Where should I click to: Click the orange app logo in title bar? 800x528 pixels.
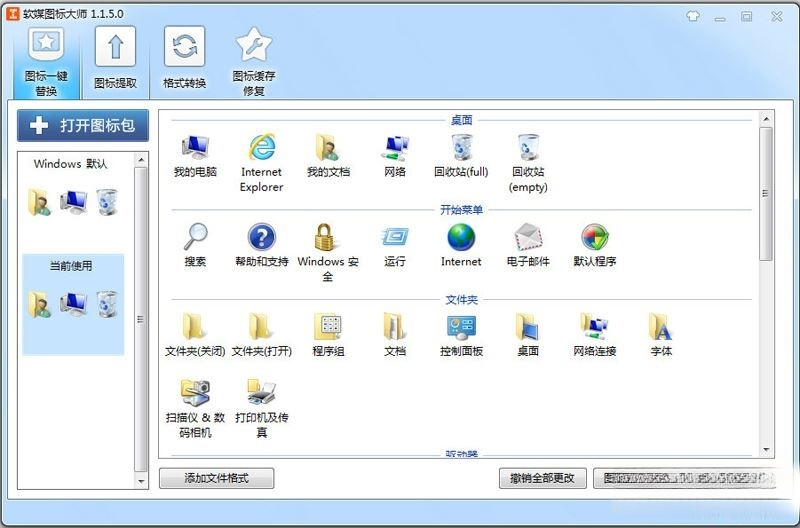pos(12,14)
